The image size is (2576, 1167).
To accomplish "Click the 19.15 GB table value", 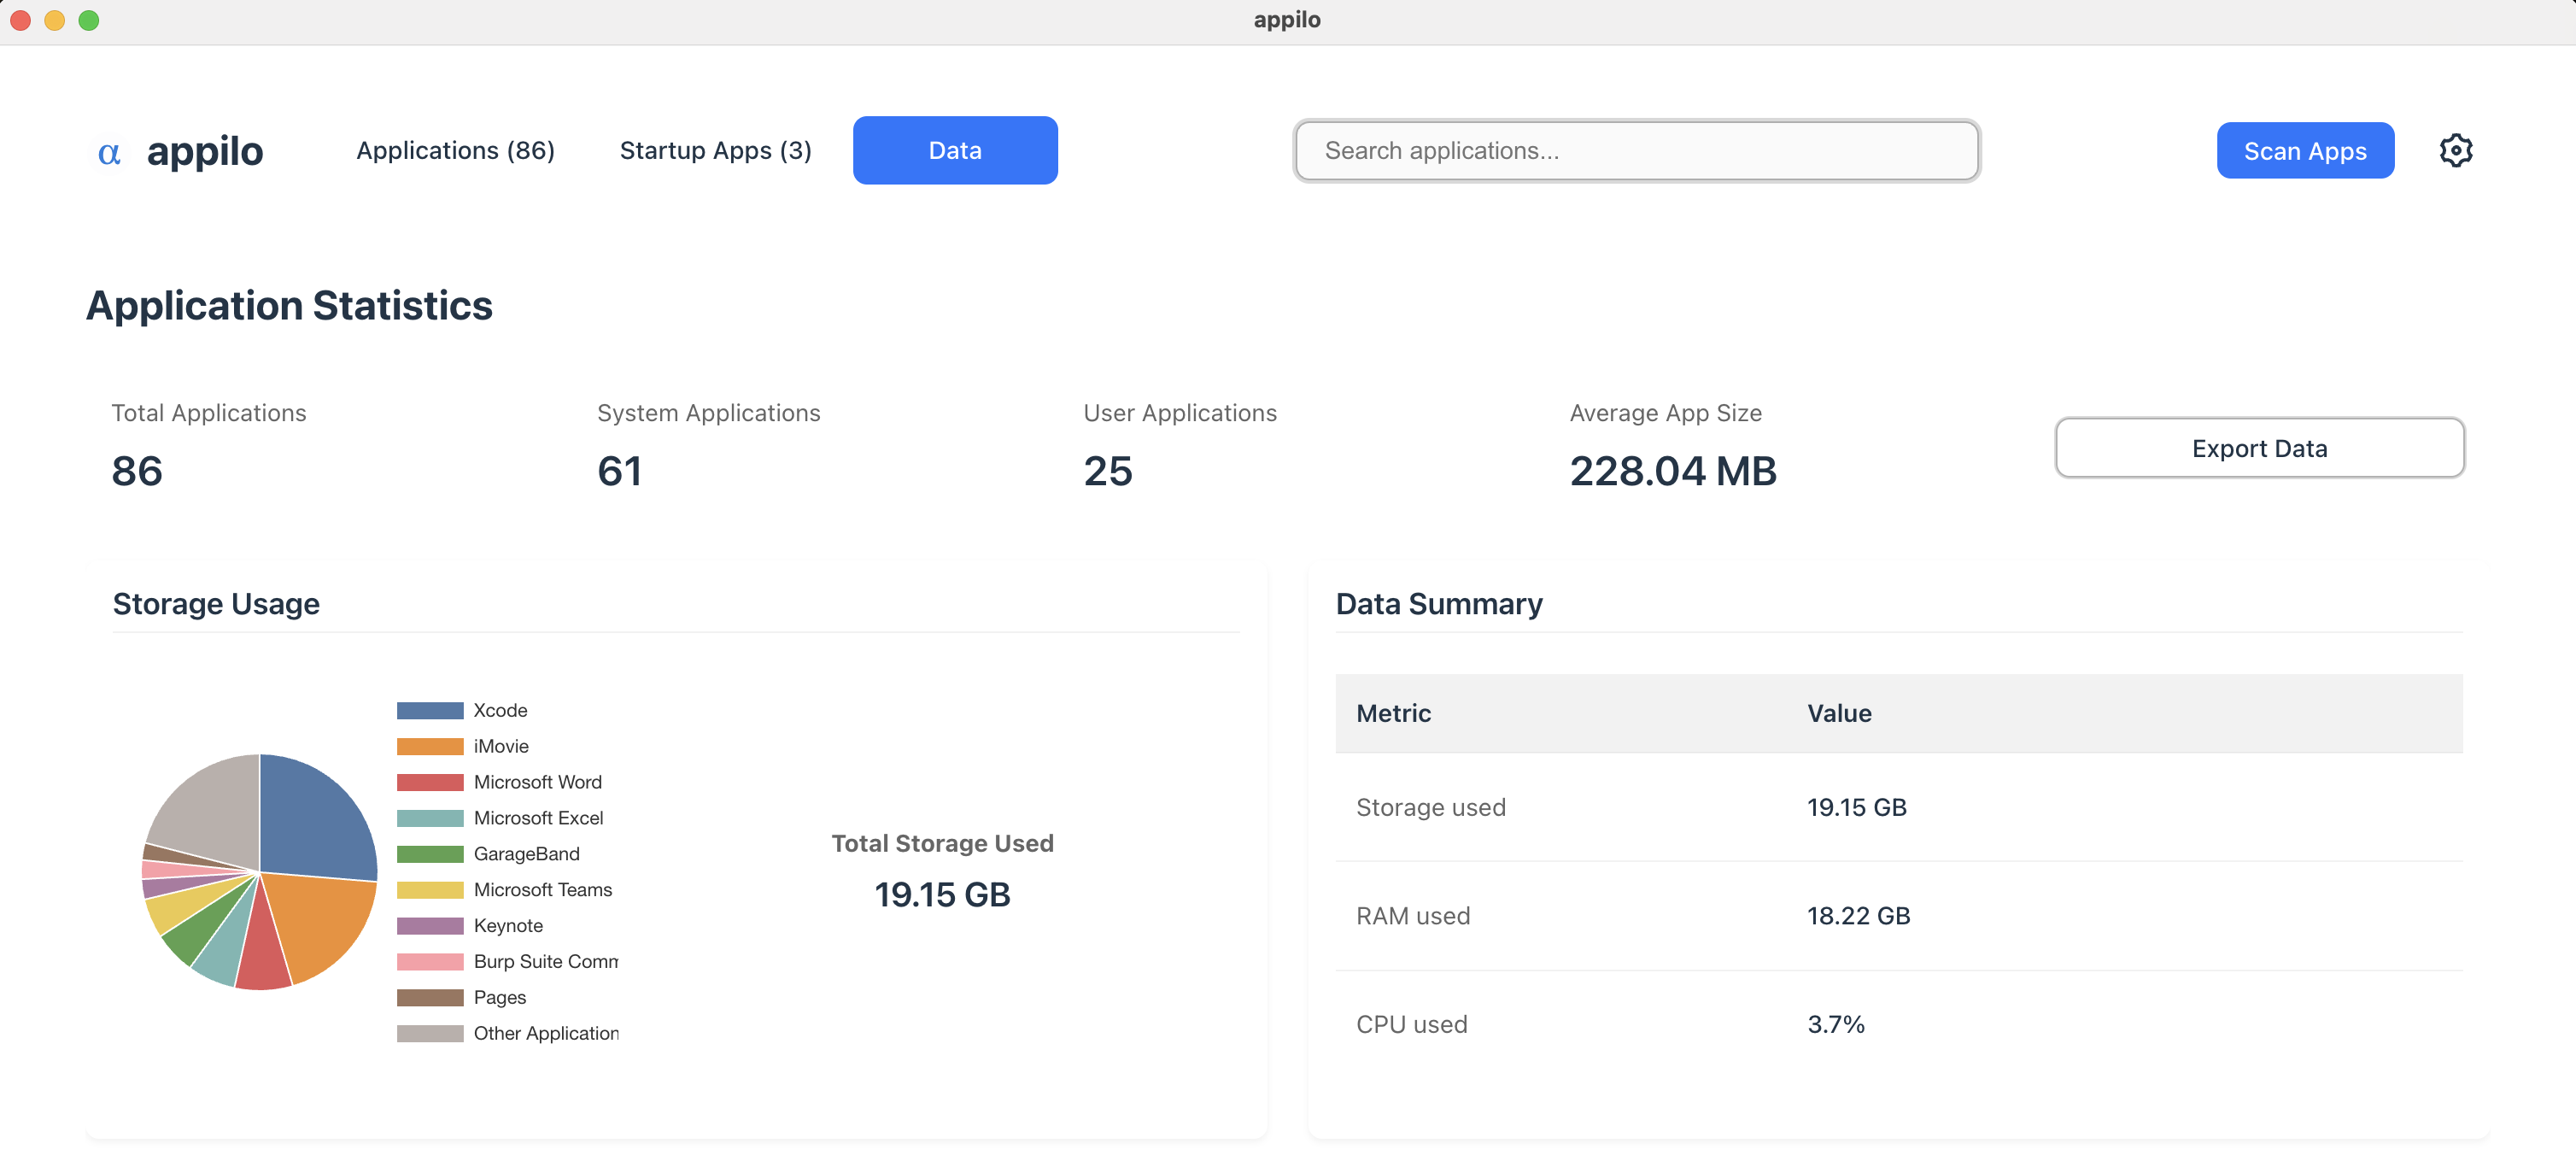I will 1856,808.
